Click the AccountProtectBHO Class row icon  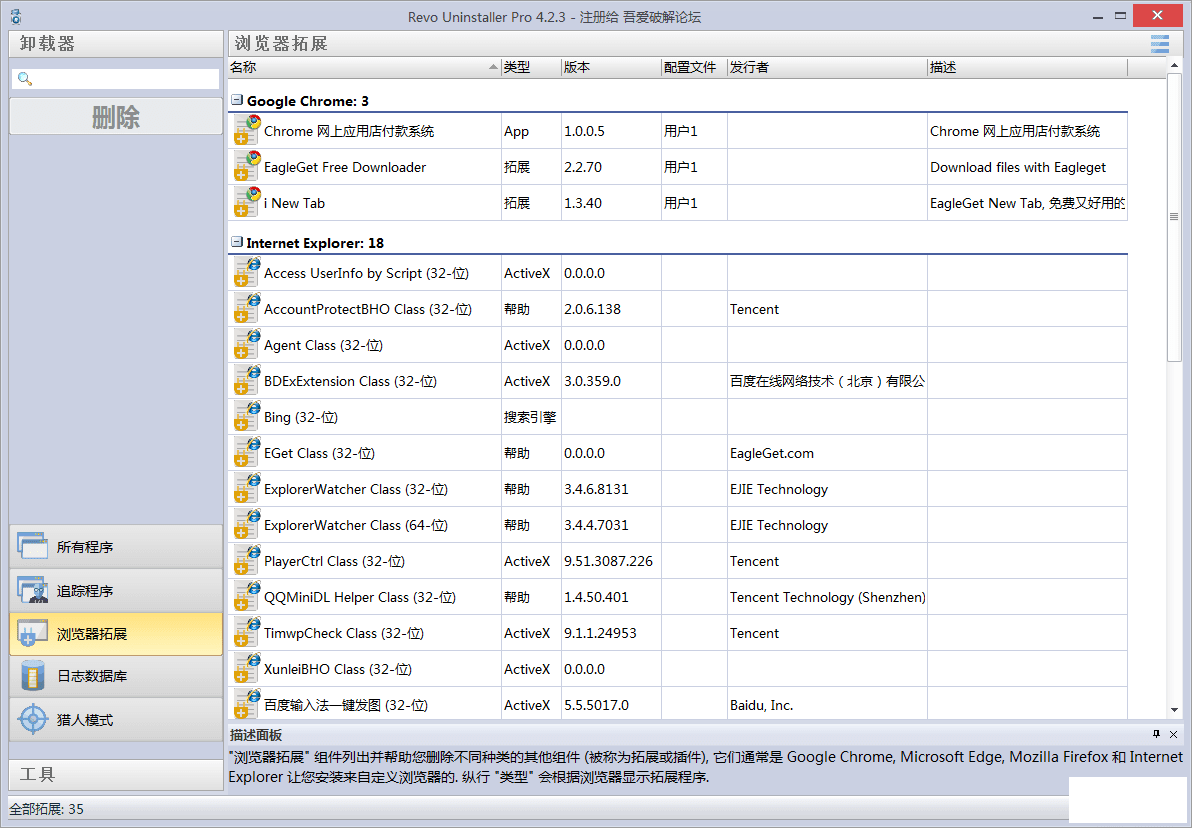(247, 309)
